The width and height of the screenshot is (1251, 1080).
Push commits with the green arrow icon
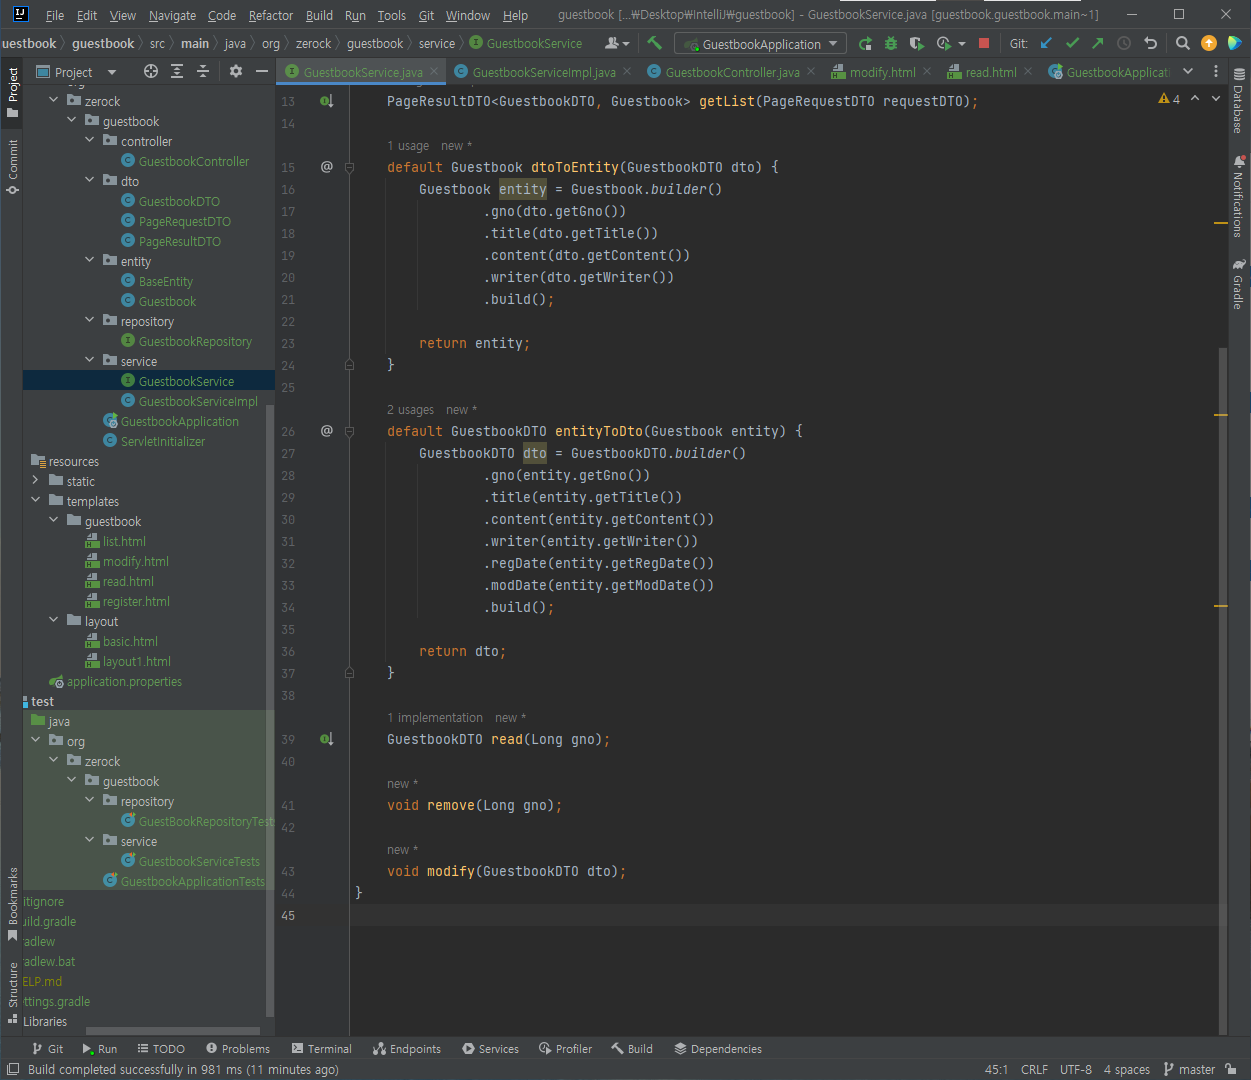tap(1098, 43)
